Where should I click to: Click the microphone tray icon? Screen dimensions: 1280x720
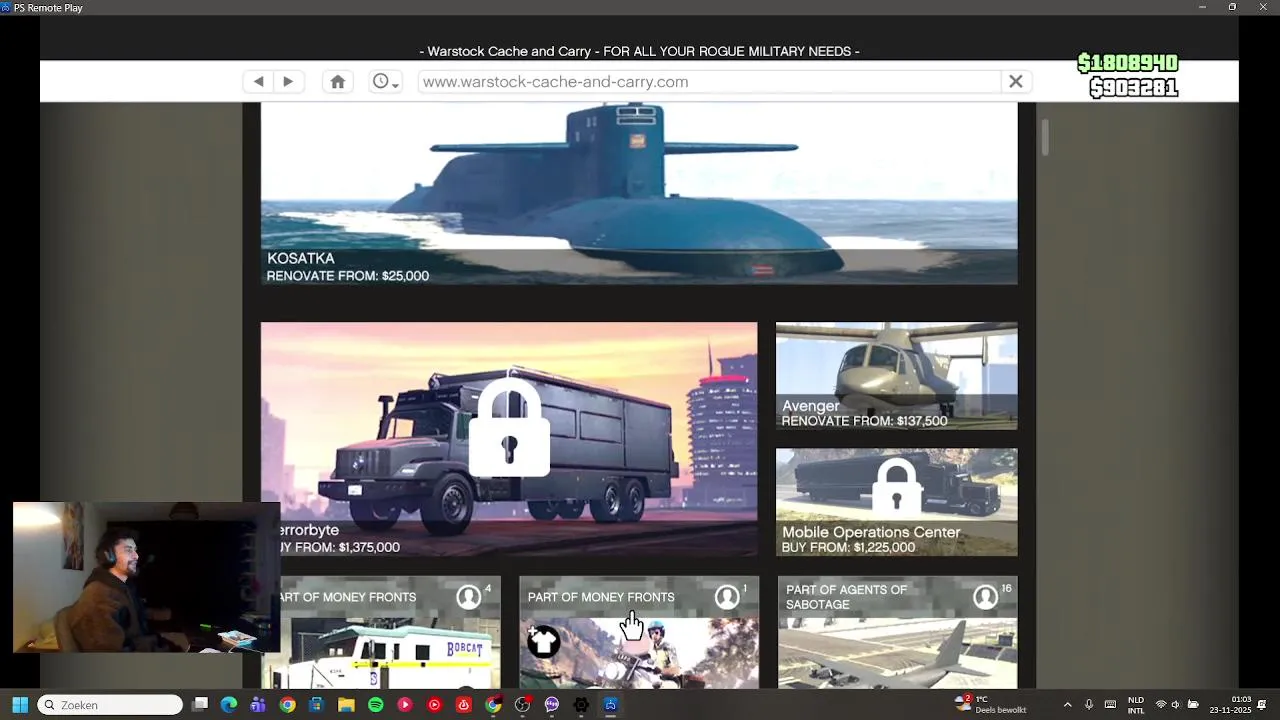click(x=1089, y=705)
